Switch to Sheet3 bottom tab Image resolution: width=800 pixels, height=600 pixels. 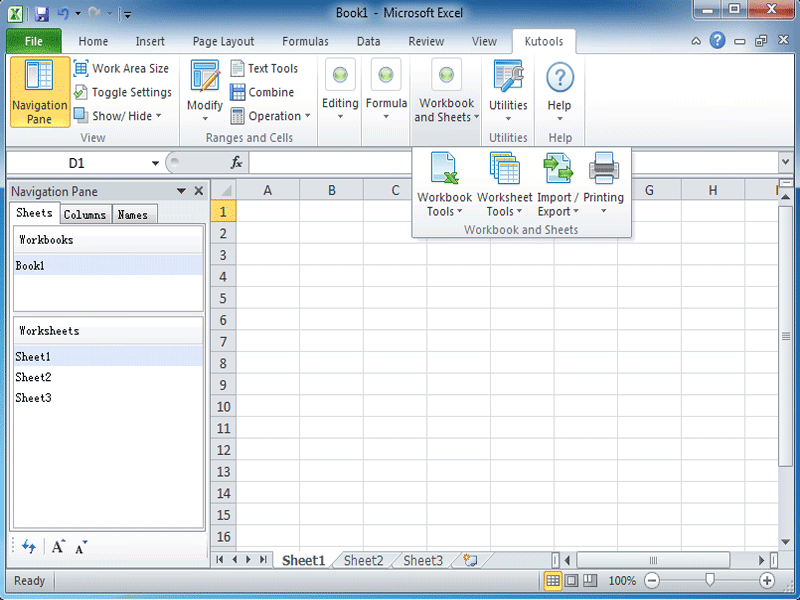[423, 560]
